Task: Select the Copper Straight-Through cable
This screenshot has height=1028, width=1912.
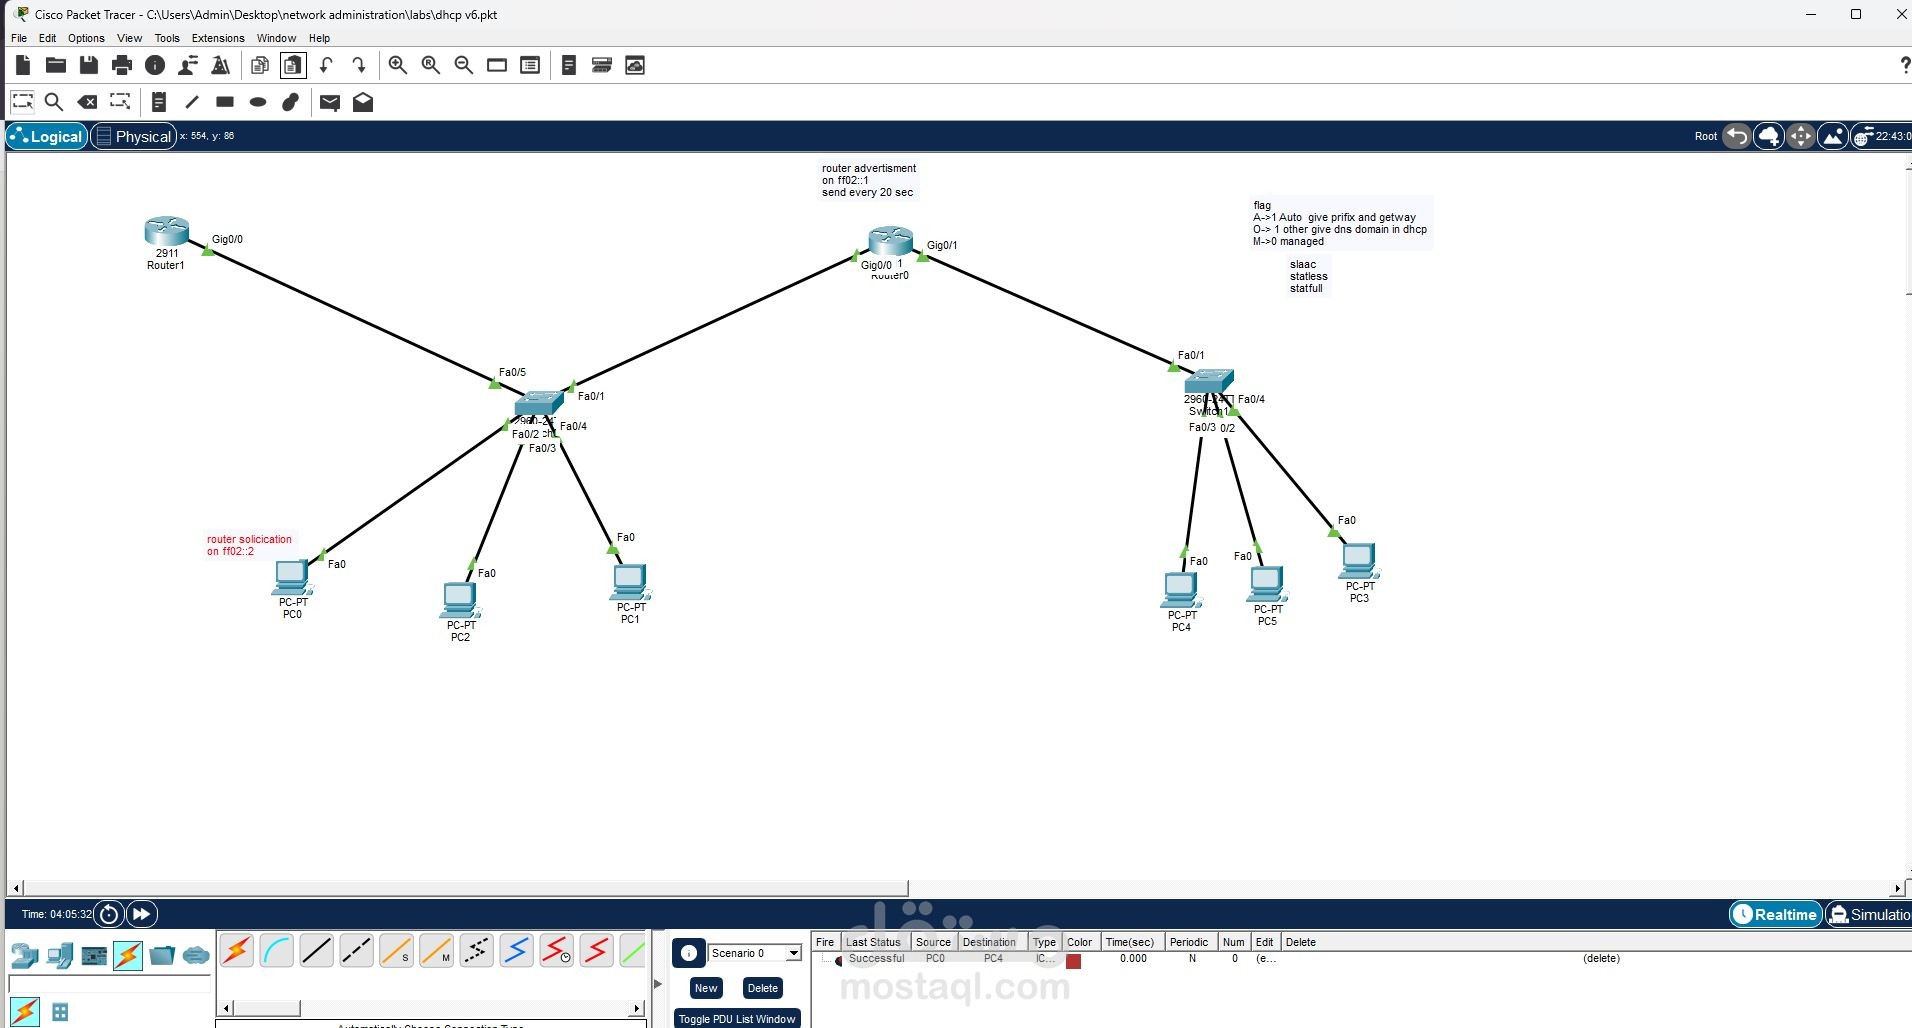Action: [x=317, y=950]
